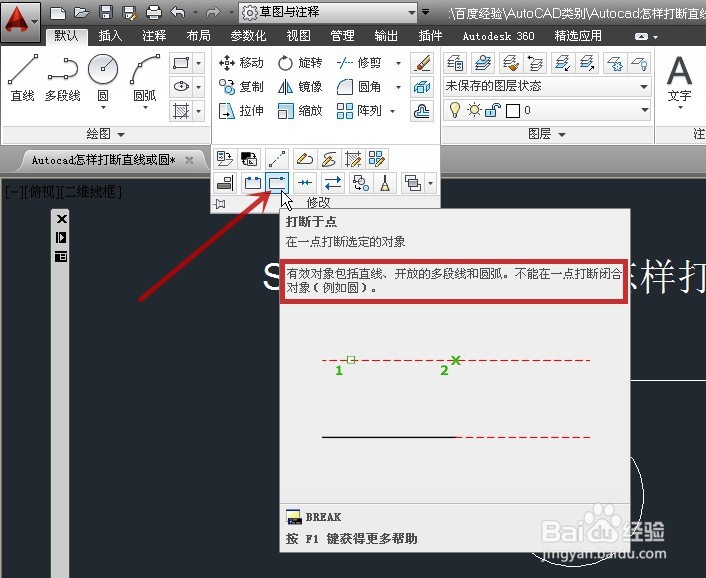This screenshot has width=706, height=578.
Task: Click the erase tool icon
Action: pyautogui.click(x=422, y=63)
